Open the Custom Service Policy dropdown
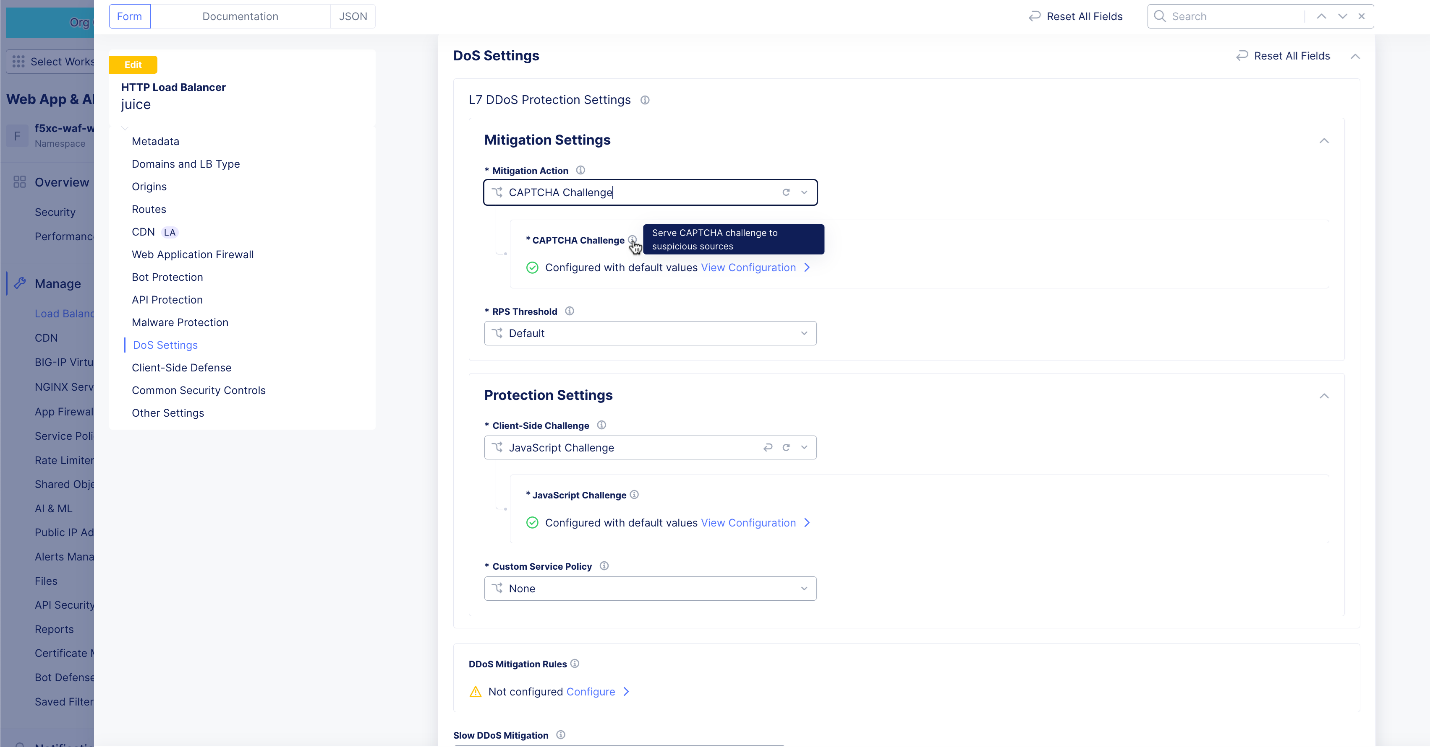This screenshot has height=747, width=1430. point(803,588)
